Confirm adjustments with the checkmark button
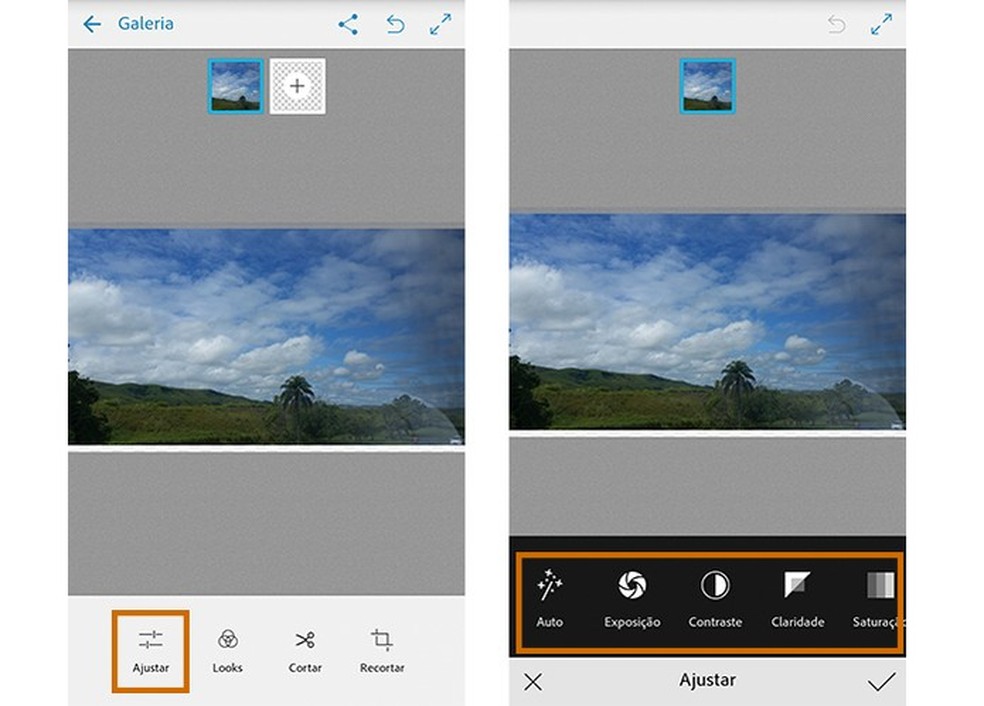984x706 pixels. [x=882, y=682]
